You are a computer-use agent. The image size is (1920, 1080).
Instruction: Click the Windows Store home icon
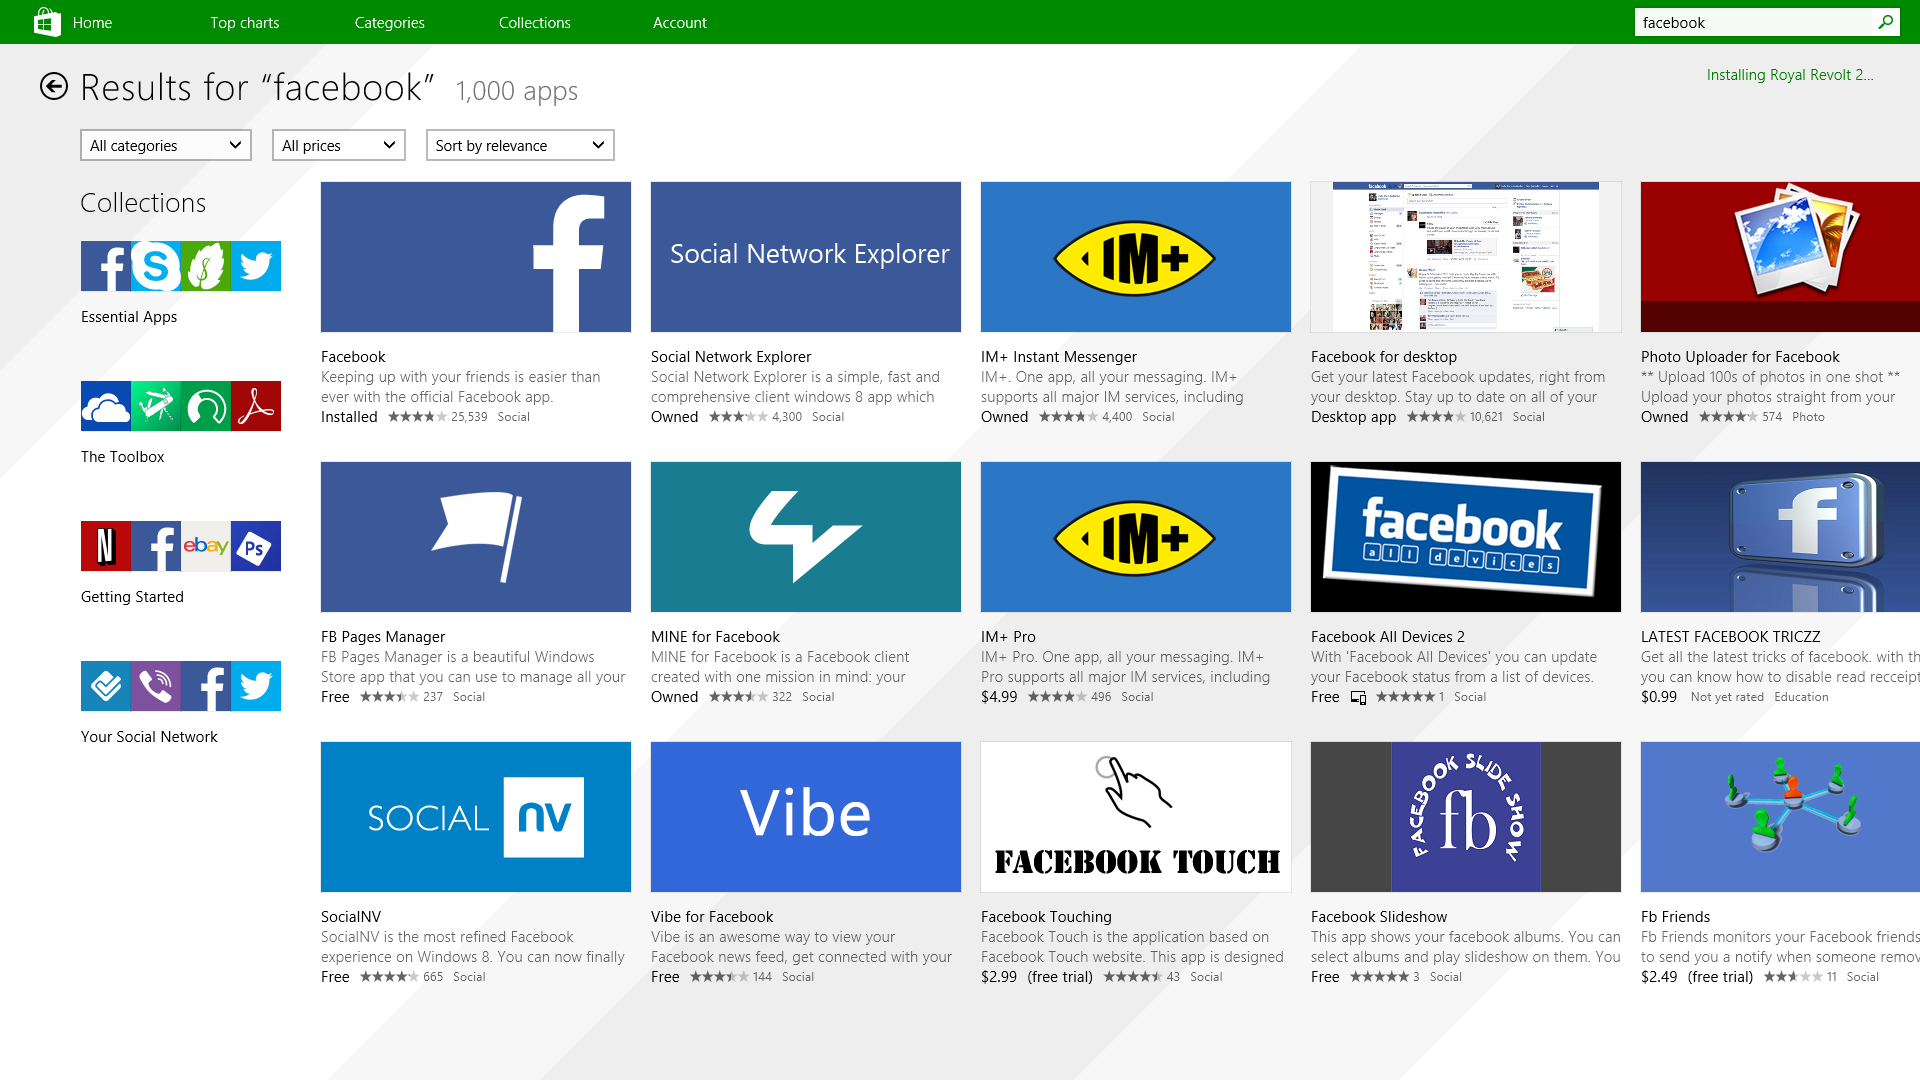pos(46,22)
